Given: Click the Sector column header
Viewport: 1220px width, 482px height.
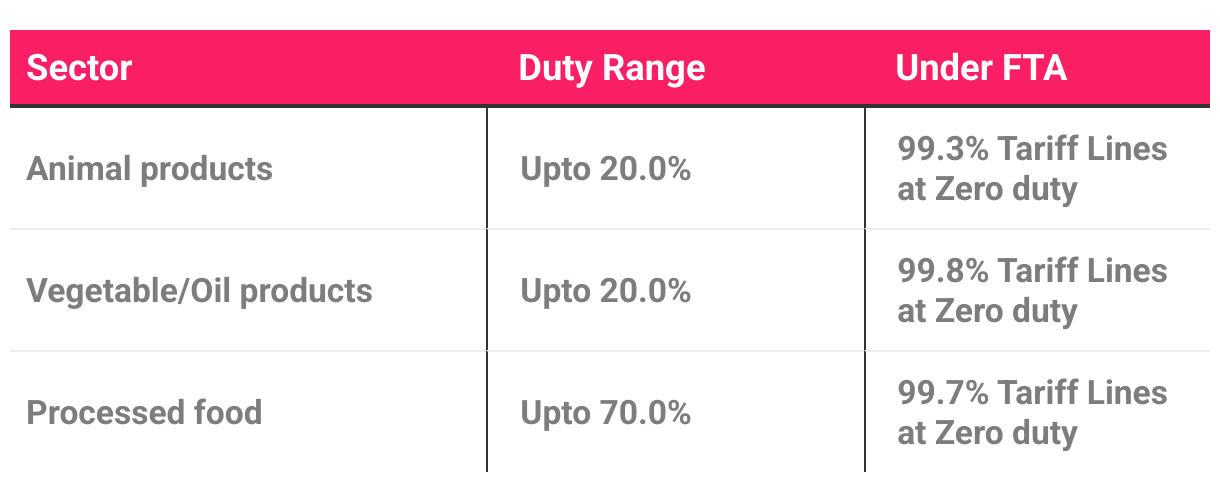Looking at the screenshot, I should click(79, 69).
